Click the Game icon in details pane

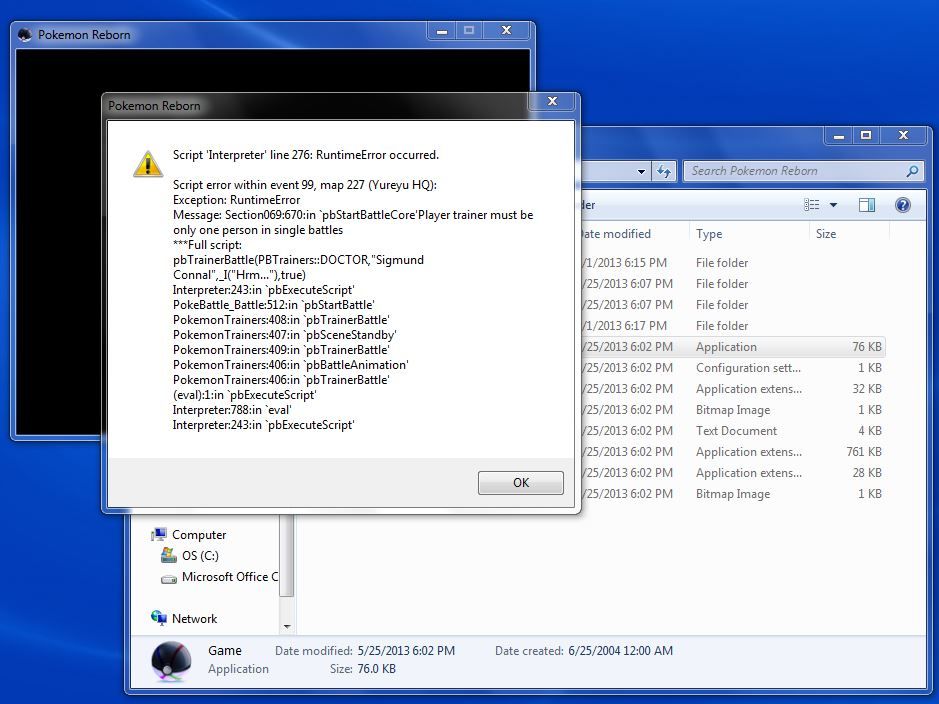coord(170,660)
